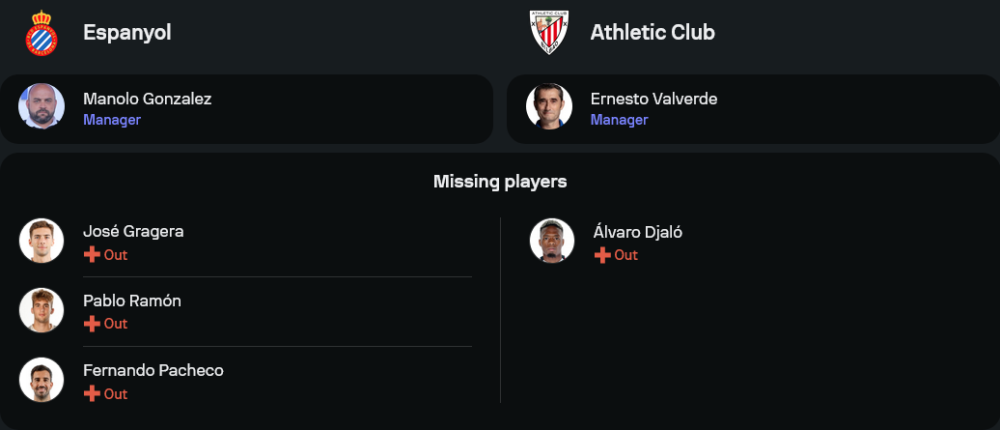Click the injury cross icon under José Gragera

pos(92,255)
